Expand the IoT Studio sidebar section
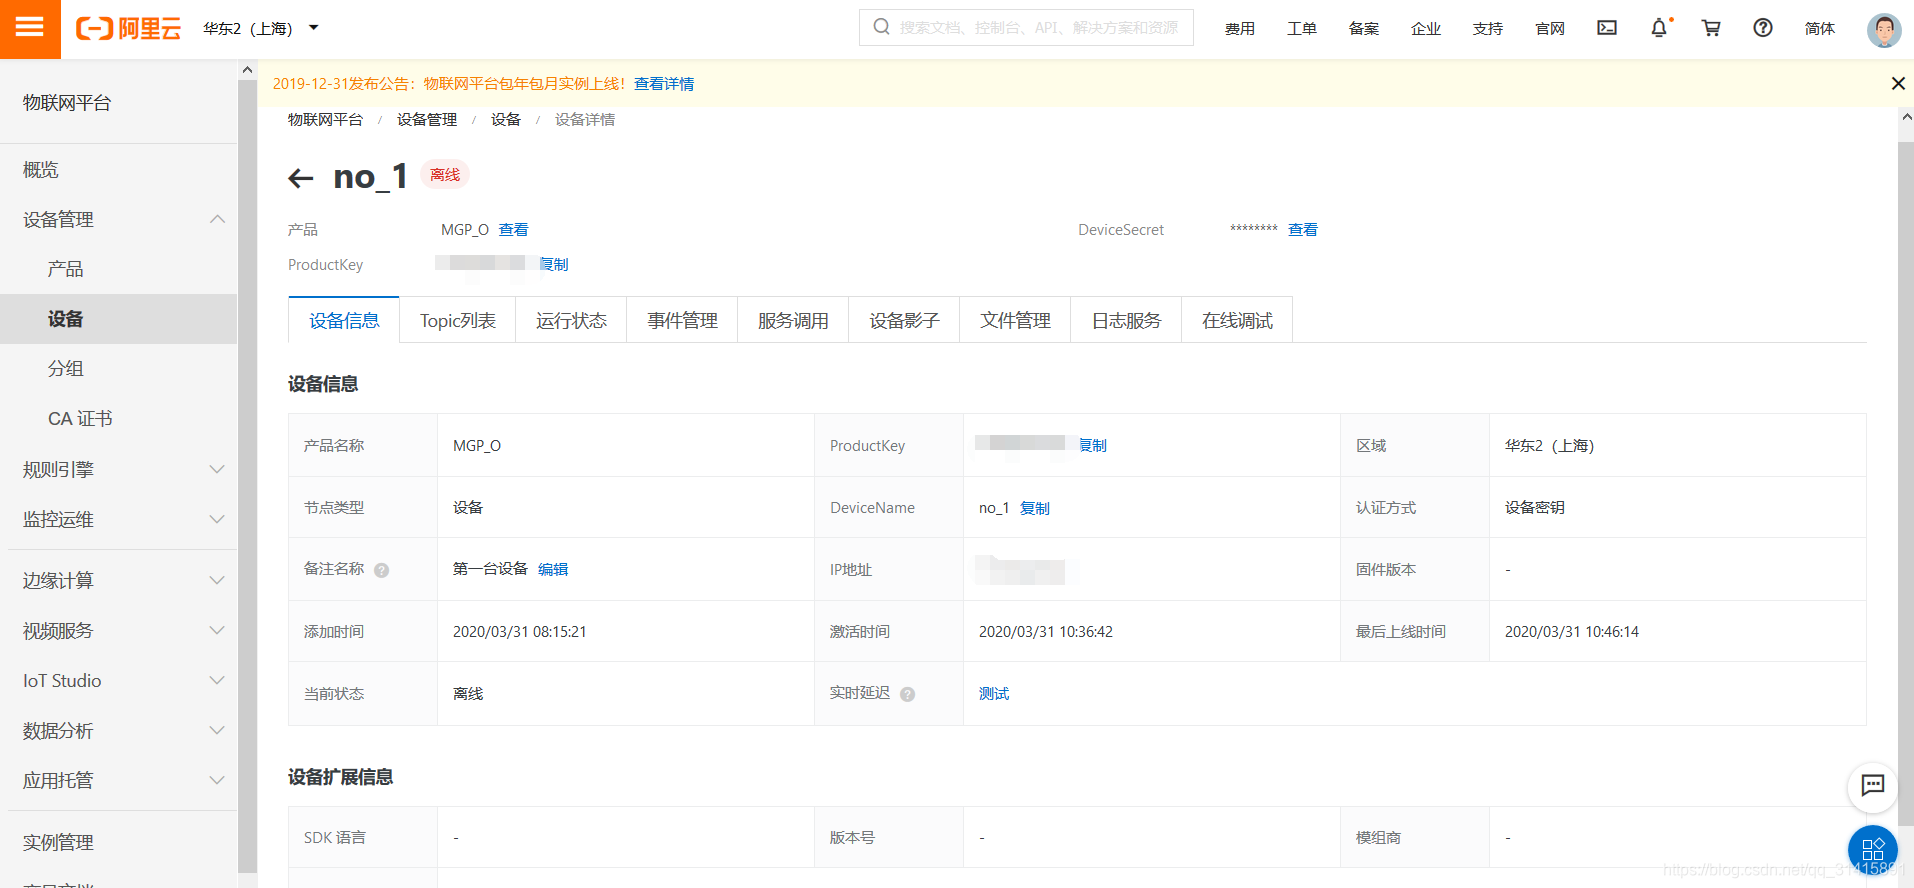The width and height of the screenshot is (1914, 888). pos(217,680)
